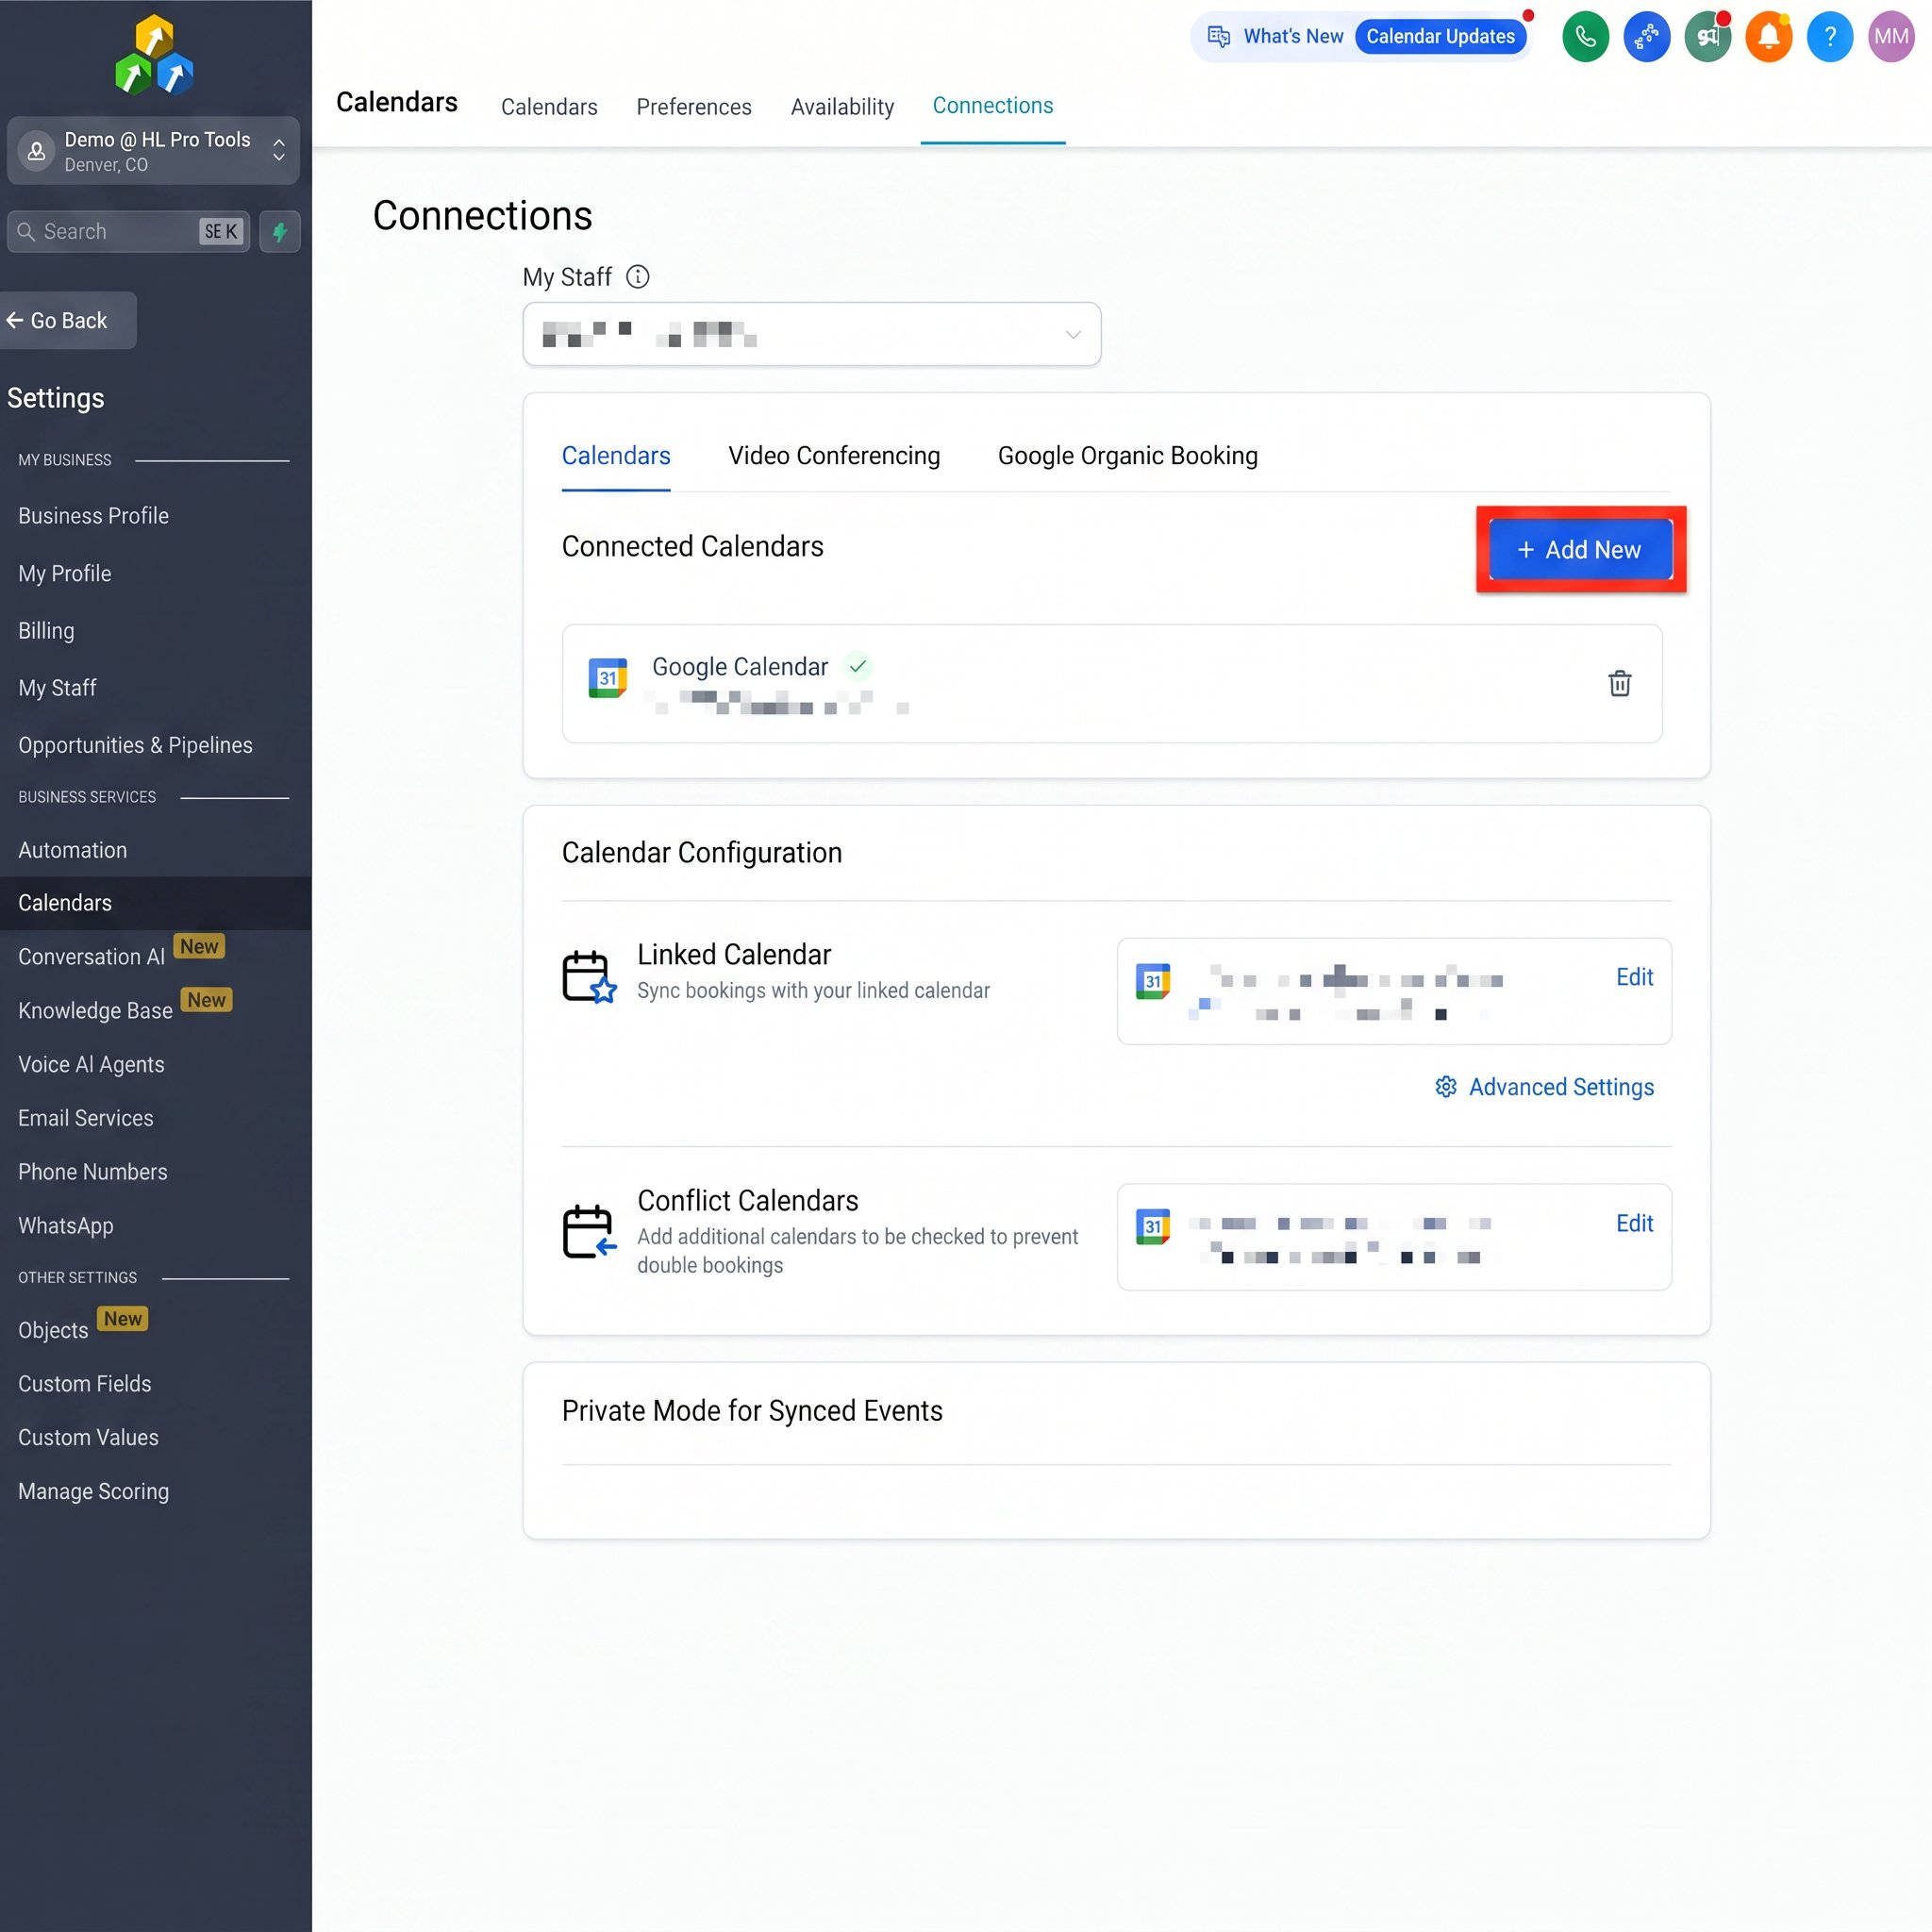Open the megaphone announcements icon
1932x1932 pixels.
(x=1707, y=37)
